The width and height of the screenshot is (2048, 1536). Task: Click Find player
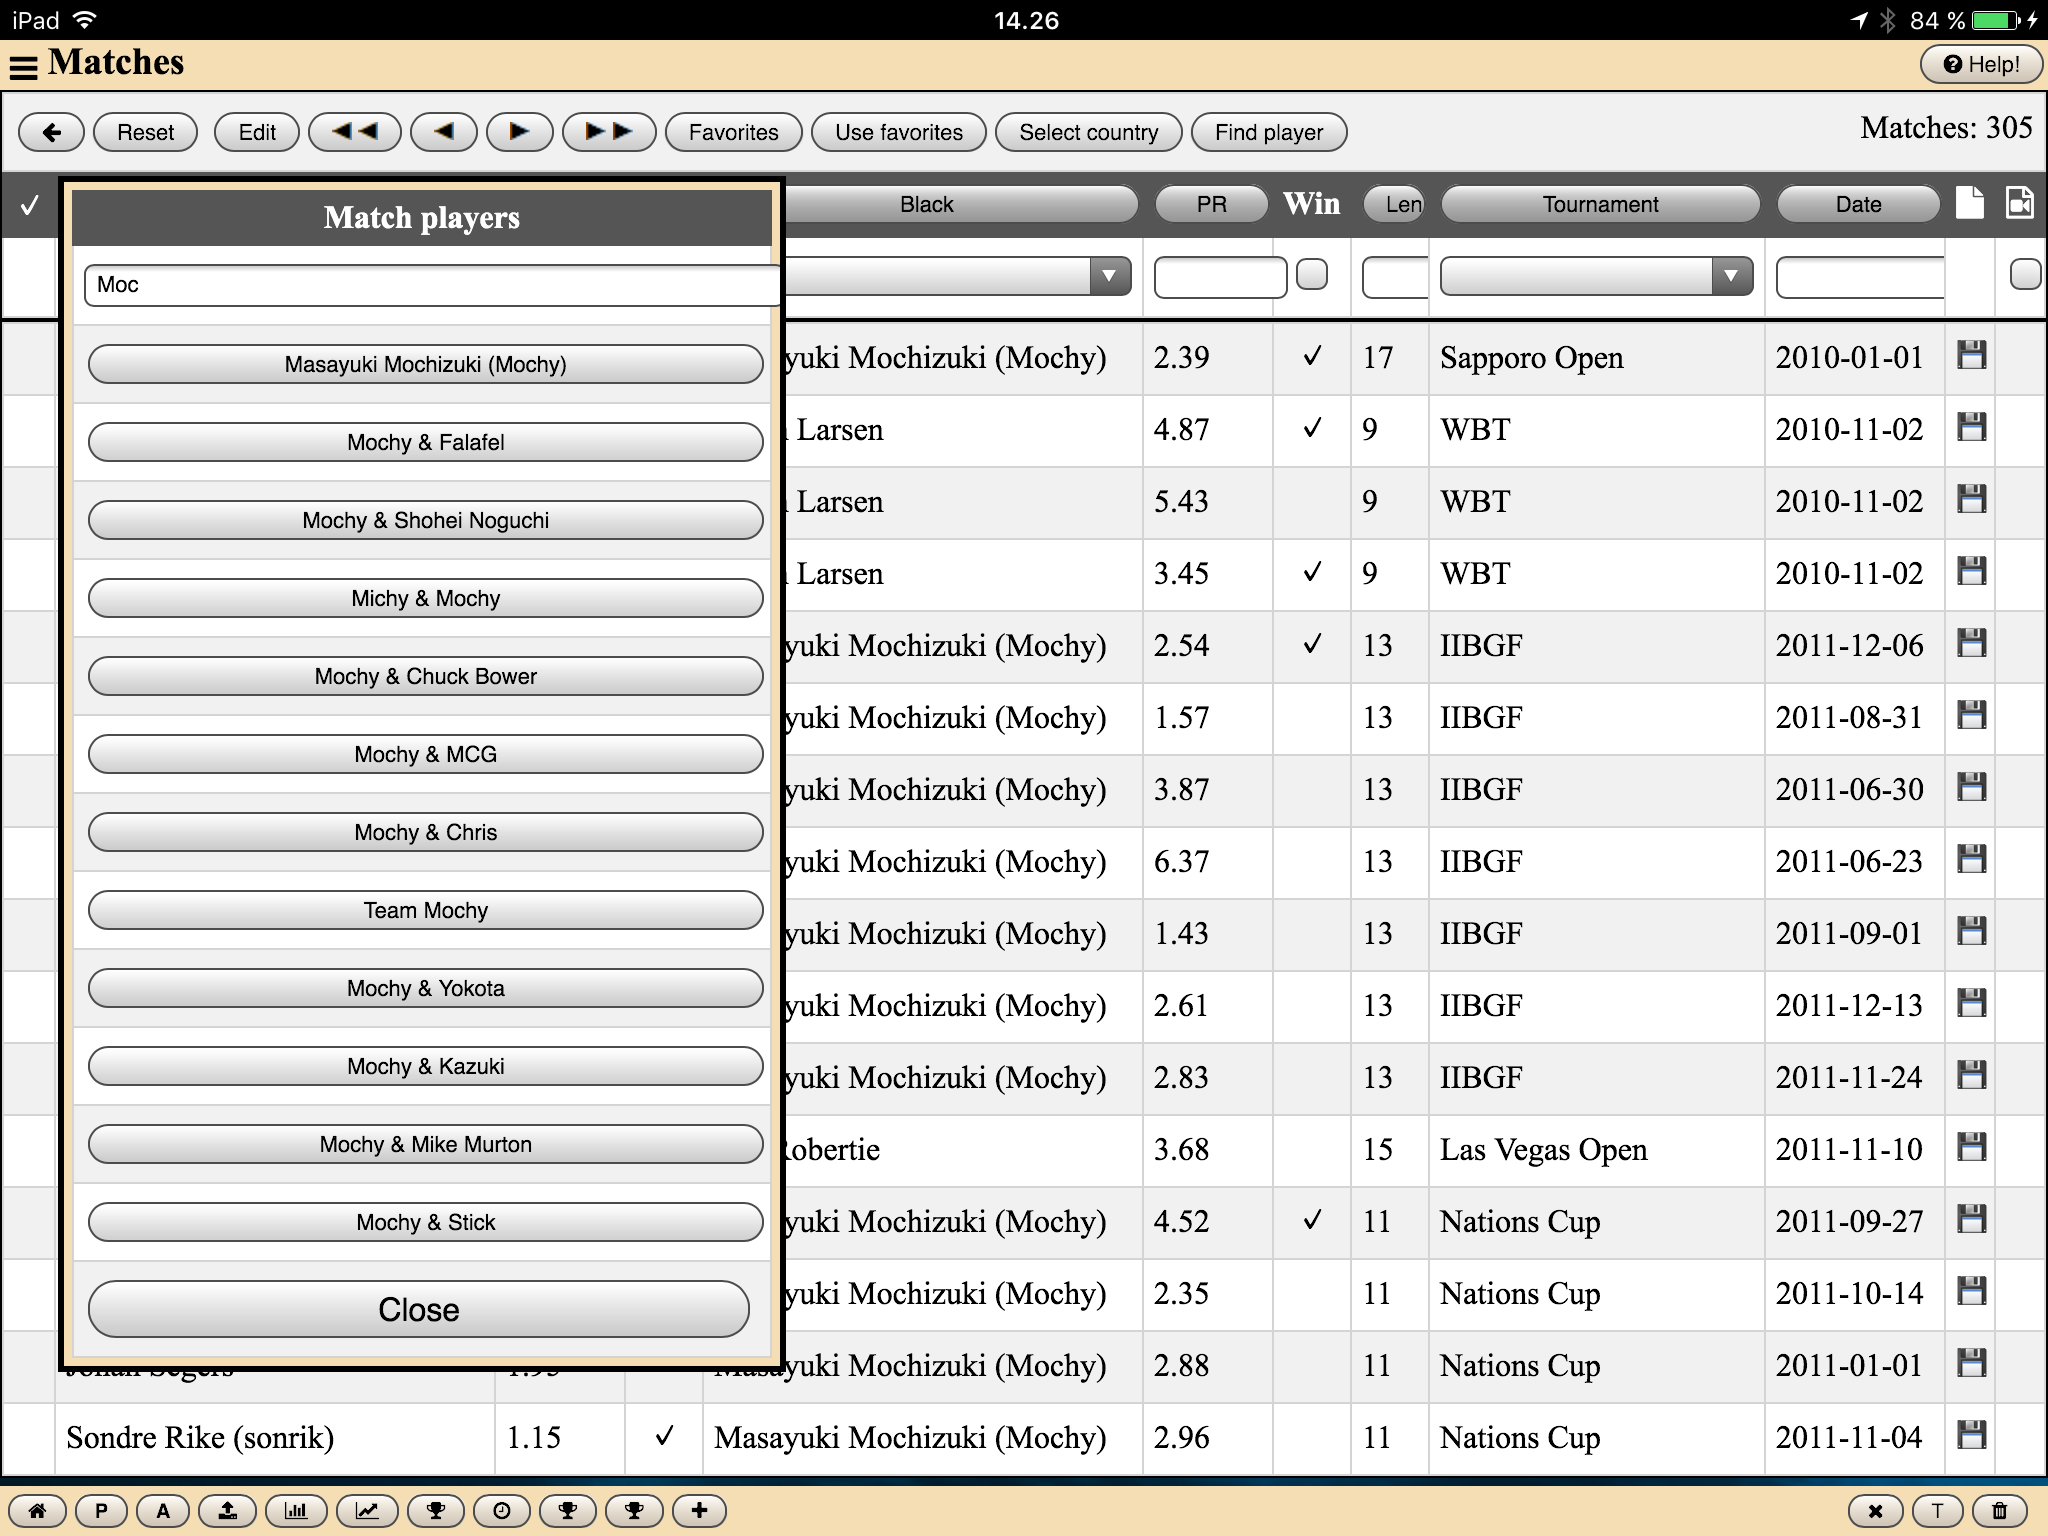pos(1269,132)
